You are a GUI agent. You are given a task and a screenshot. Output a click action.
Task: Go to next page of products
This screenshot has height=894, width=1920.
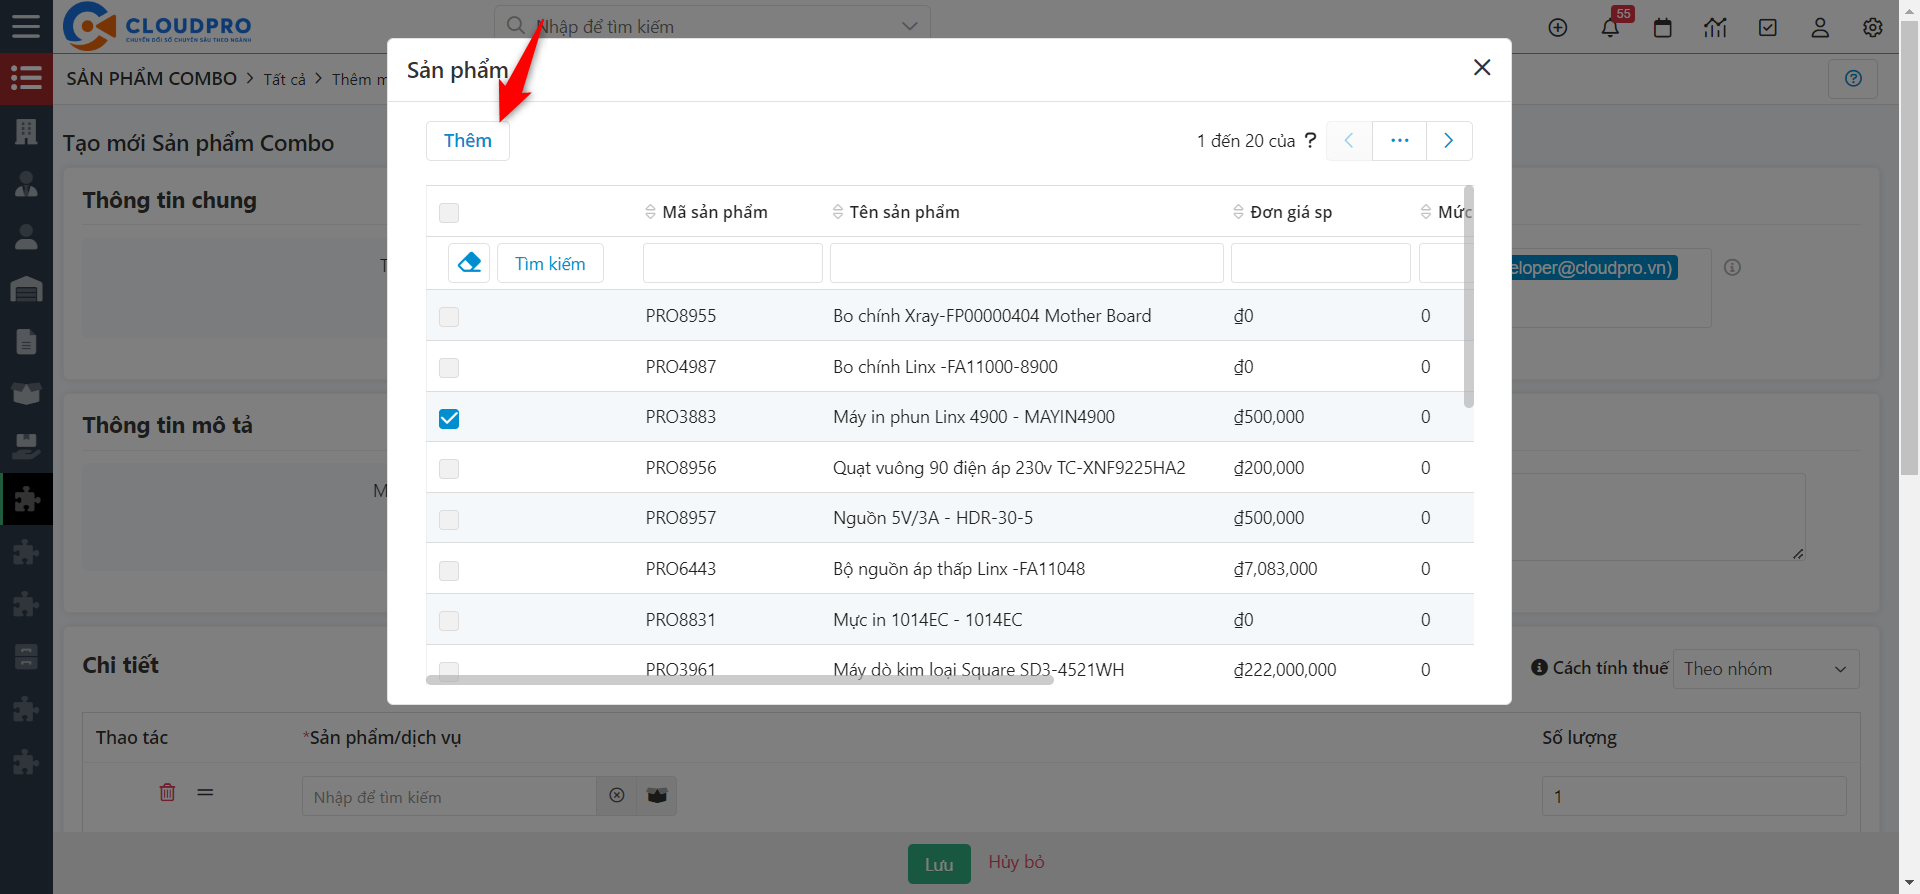tap(1448, 141)
